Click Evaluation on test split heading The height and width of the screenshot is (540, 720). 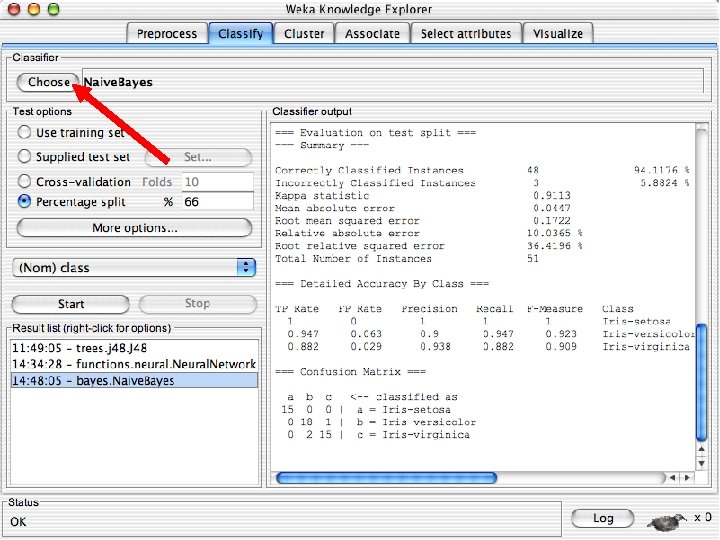coord(375,133)
